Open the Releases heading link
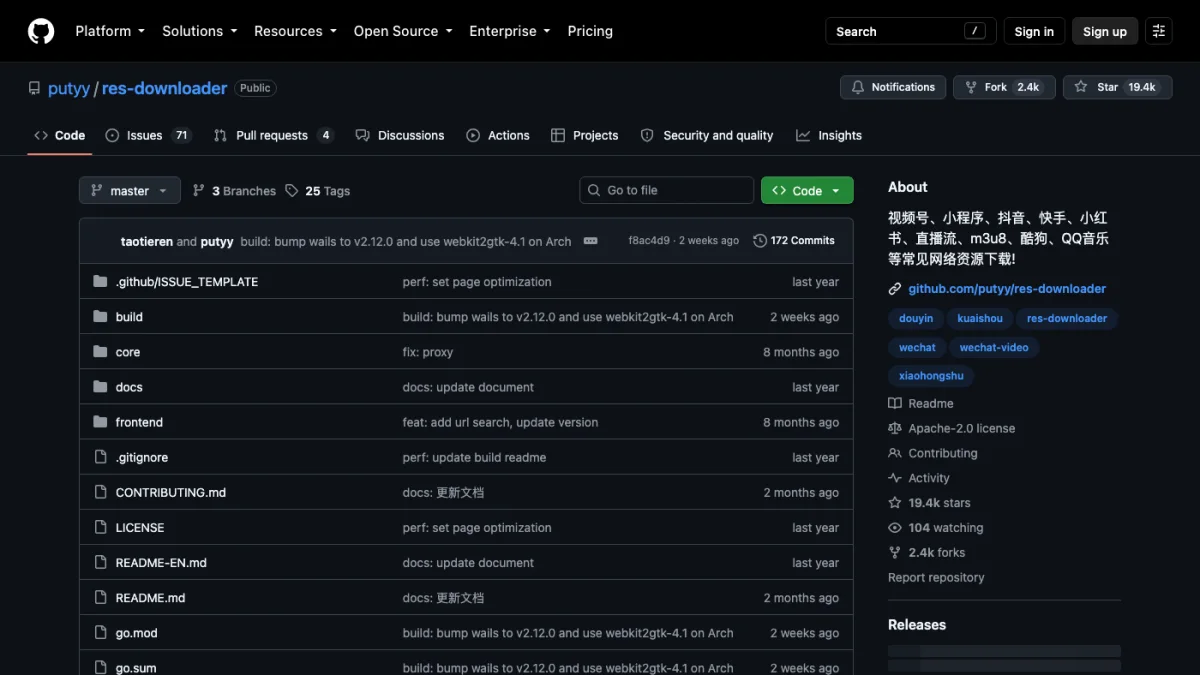This screenshot has width=1200, height=675. point(917,625)
